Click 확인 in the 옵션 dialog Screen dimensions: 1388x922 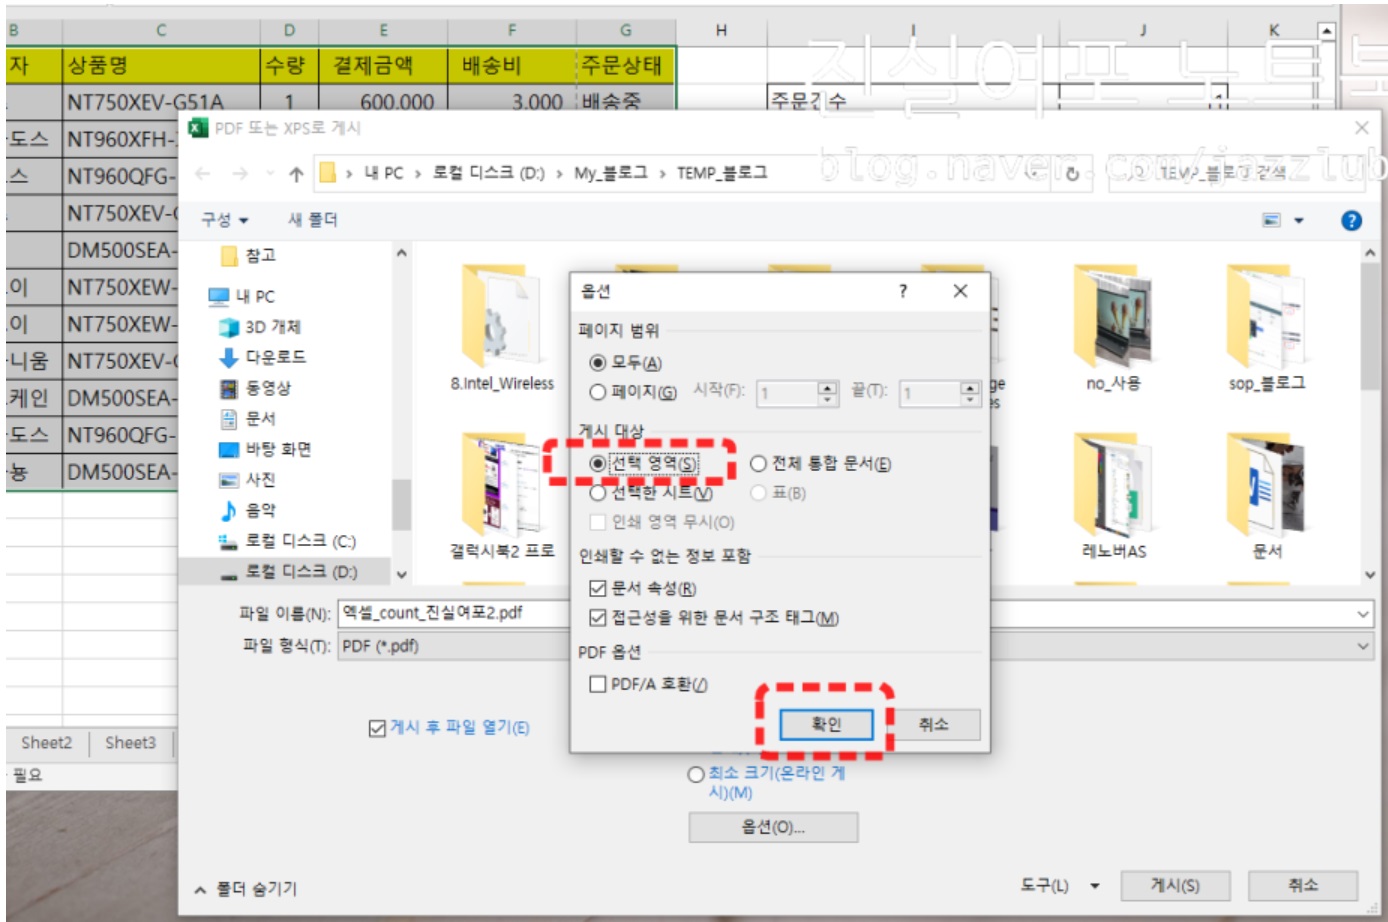pos(826,724)
